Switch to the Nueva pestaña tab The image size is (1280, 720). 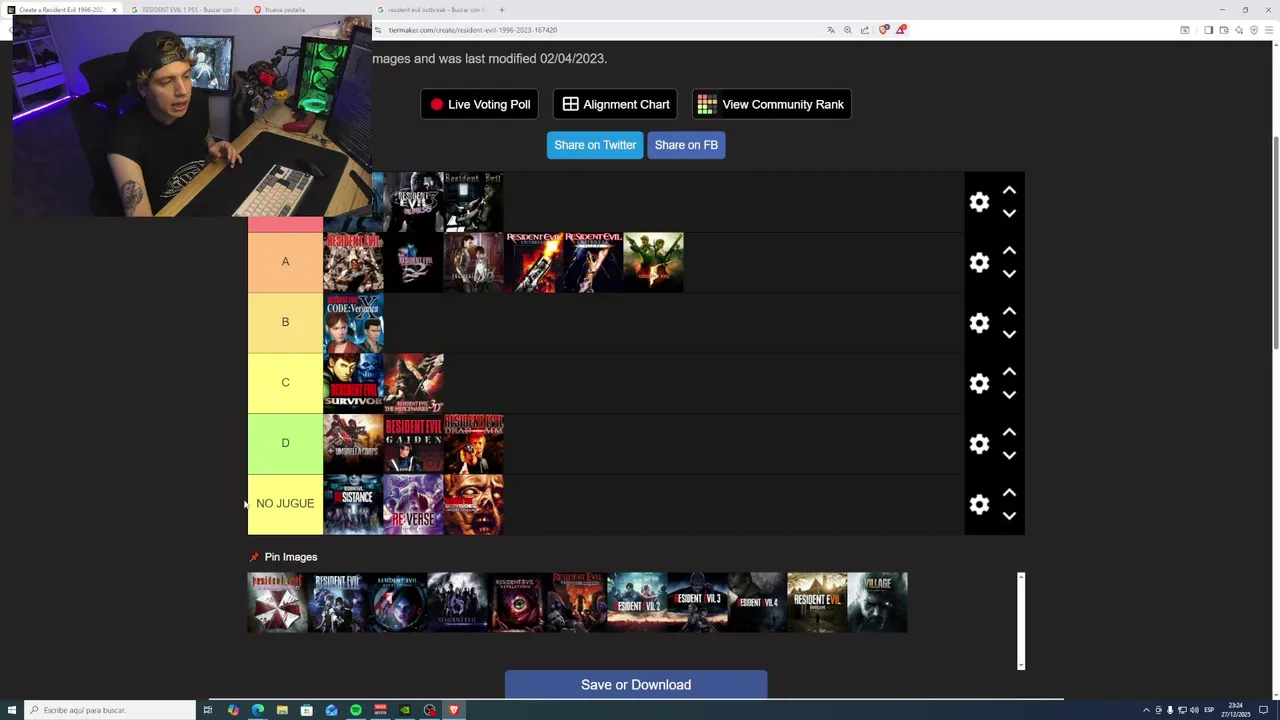coord(305,10)
